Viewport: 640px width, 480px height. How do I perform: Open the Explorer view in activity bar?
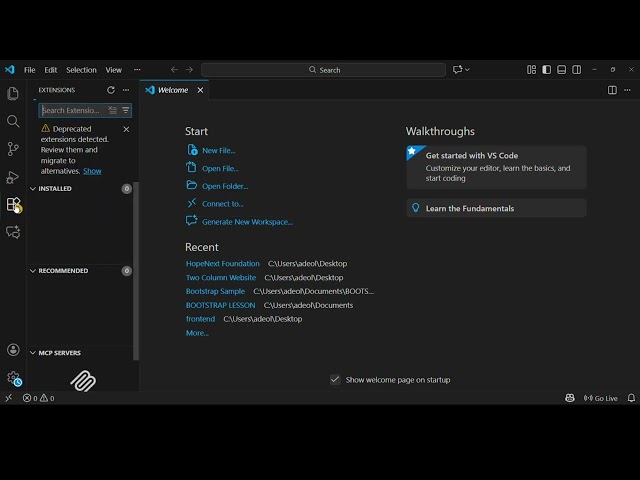pos(13,93)
